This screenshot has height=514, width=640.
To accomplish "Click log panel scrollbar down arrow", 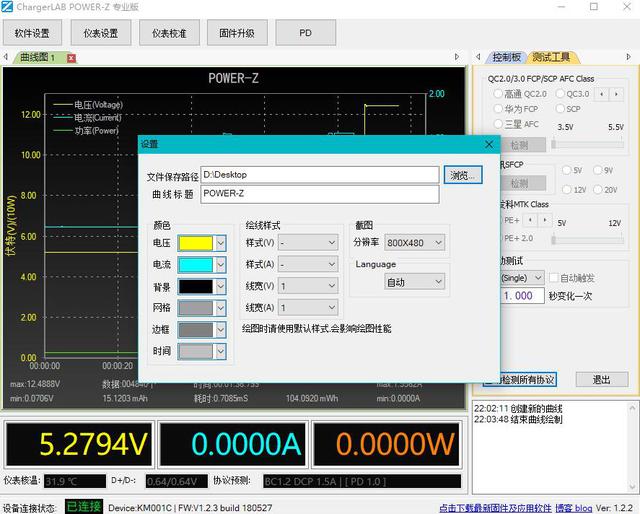I will (632, 487).
